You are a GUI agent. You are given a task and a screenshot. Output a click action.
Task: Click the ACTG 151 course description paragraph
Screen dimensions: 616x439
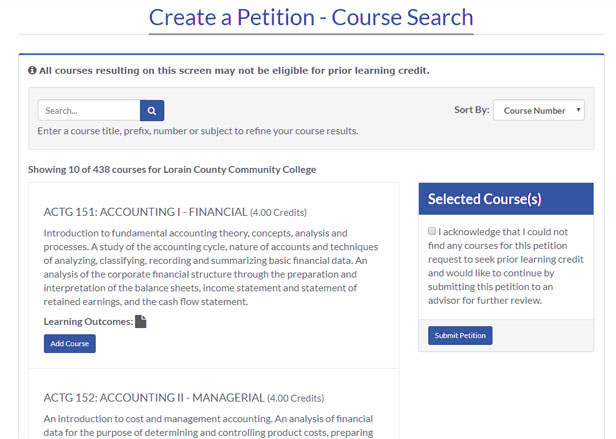pyautogui.click(x=211, y=267)
